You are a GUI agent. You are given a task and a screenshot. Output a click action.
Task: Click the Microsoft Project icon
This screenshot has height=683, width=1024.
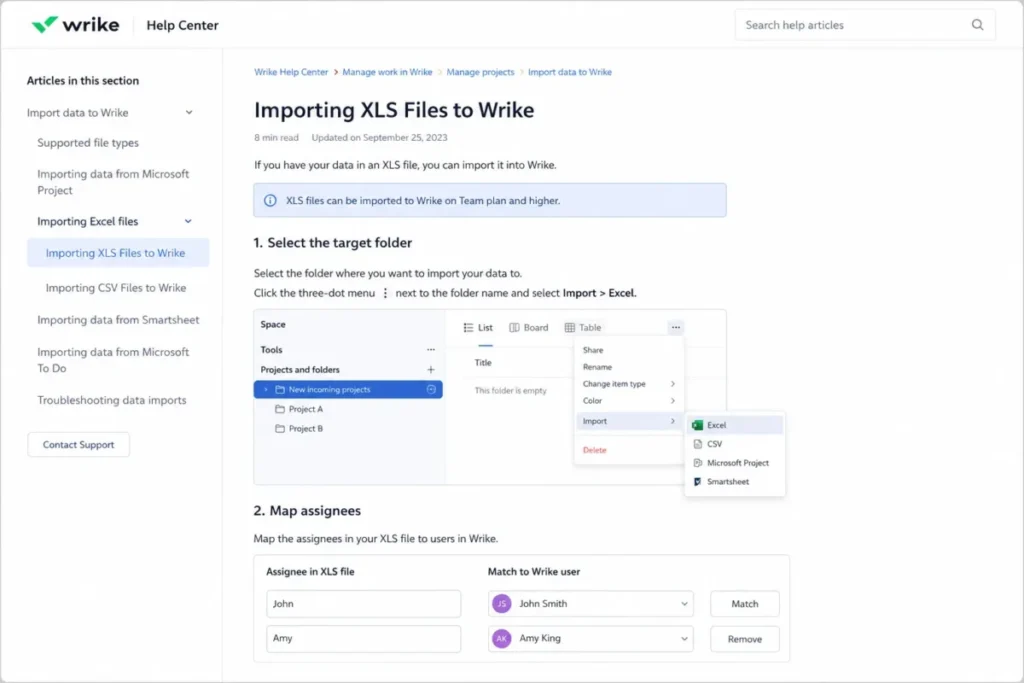tap(697, 463)
